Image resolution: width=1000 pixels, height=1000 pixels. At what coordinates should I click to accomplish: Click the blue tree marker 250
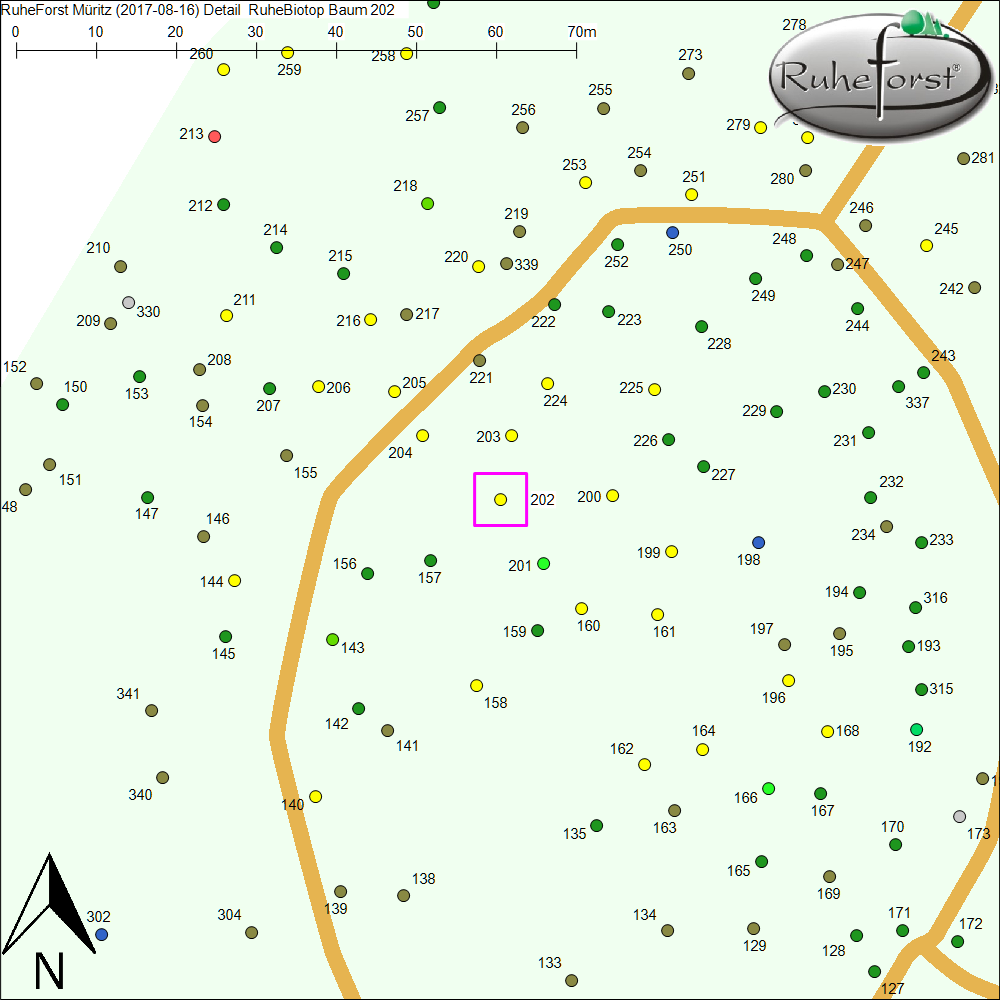672,232
